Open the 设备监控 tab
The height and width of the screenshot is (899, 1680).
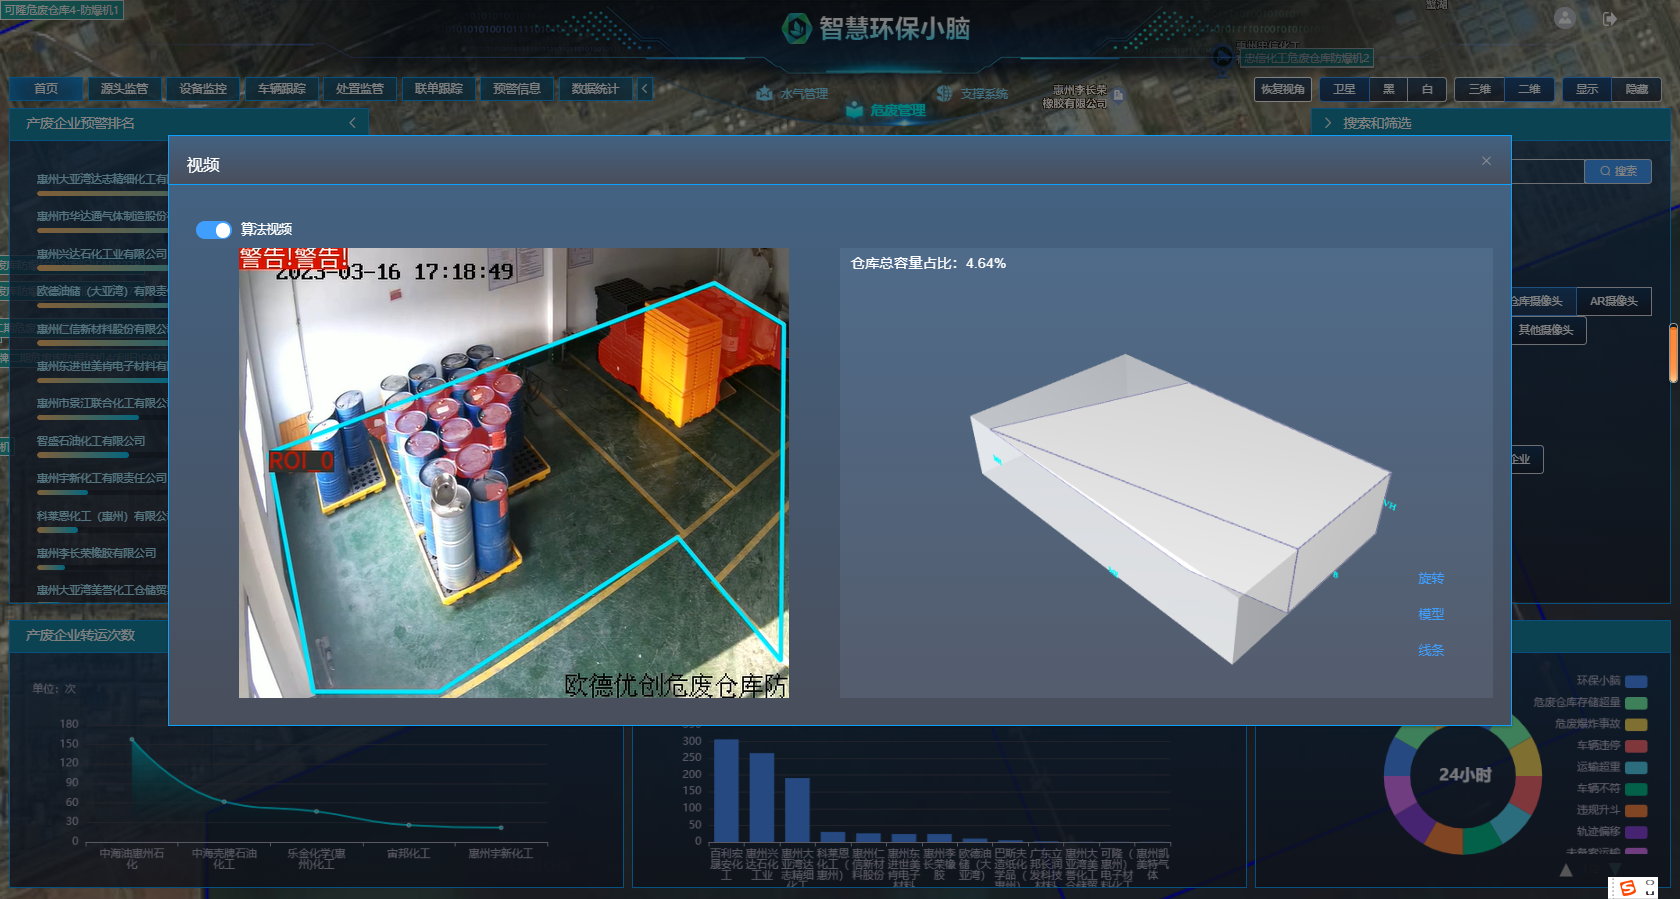pyautogui.click(x=203, y=89)
